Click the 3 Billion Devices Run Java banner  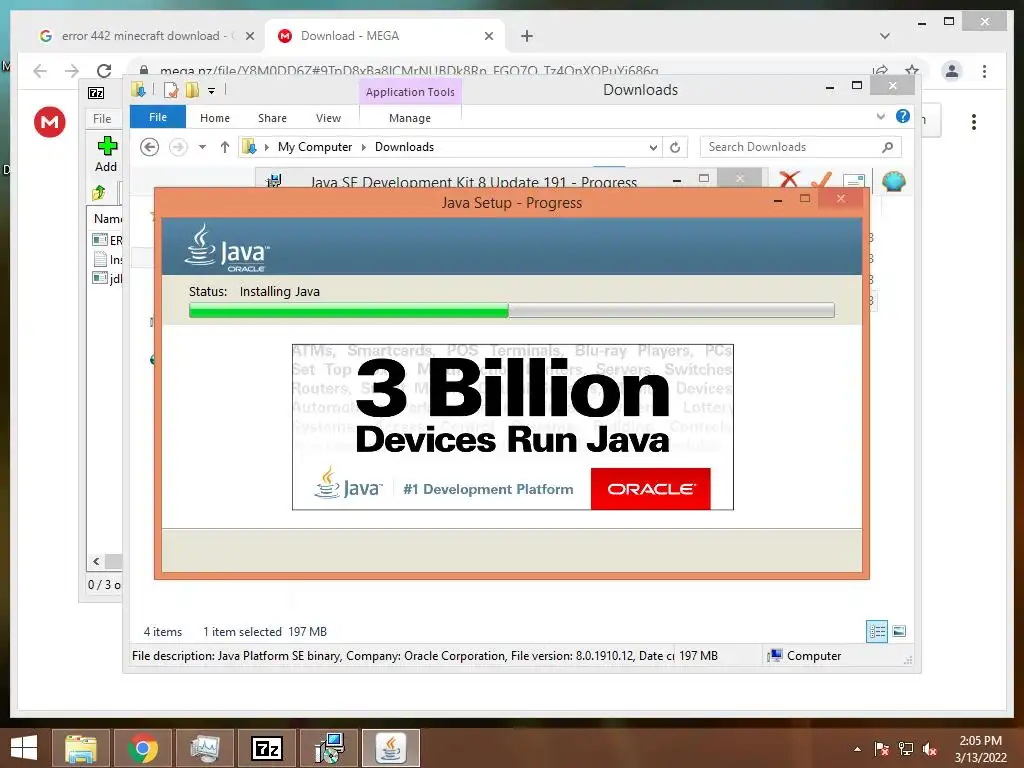[x=513, y=426]
